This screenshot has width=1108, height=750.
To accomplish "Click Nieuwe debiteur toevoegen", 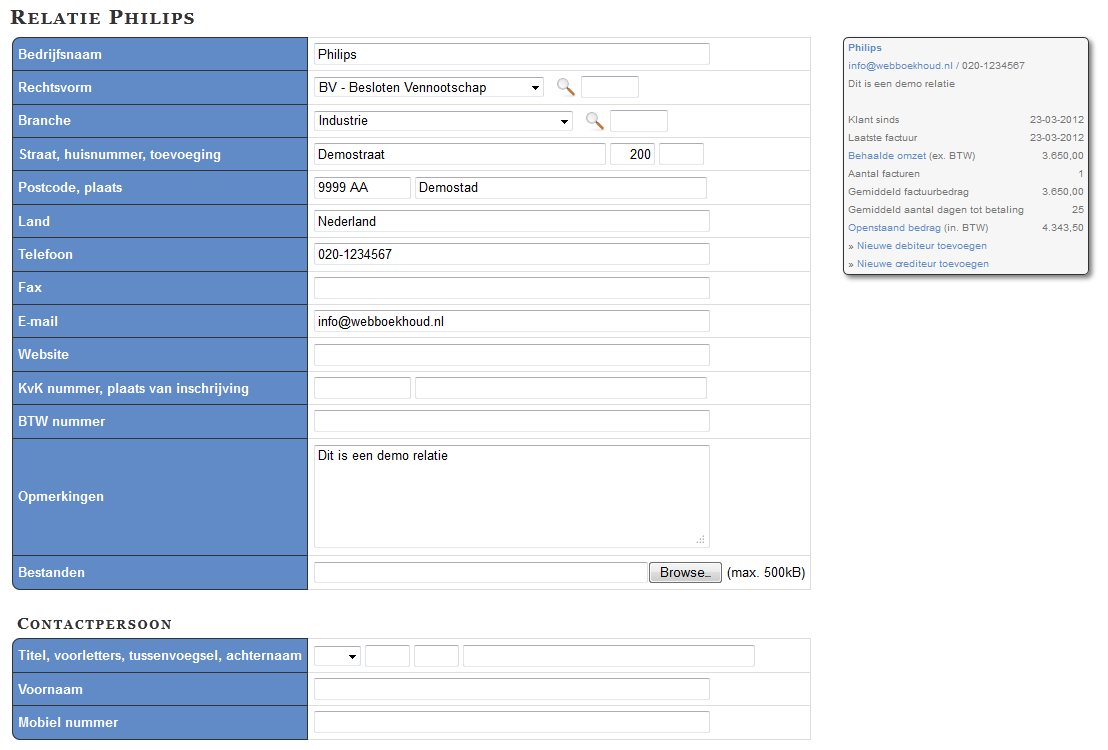I will [x=921, y=246].
